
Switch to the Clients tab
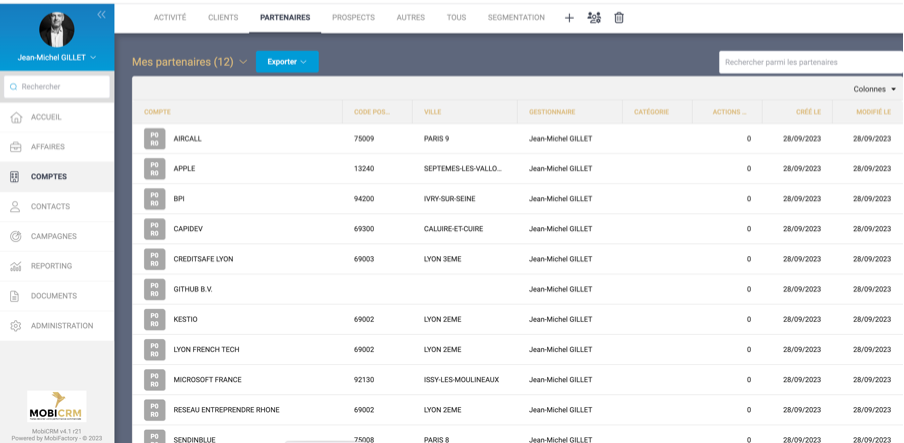click(223, 18)
